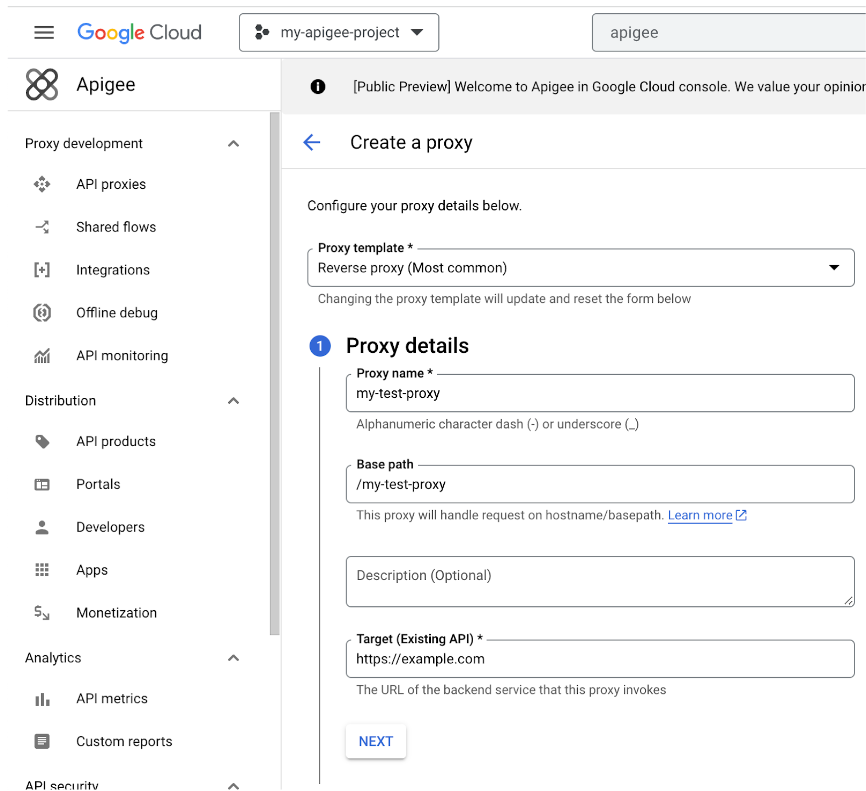This screenshot has width=866, height=791.
Task: Open the Offline debug tool
Action: (x=41, y=312)
